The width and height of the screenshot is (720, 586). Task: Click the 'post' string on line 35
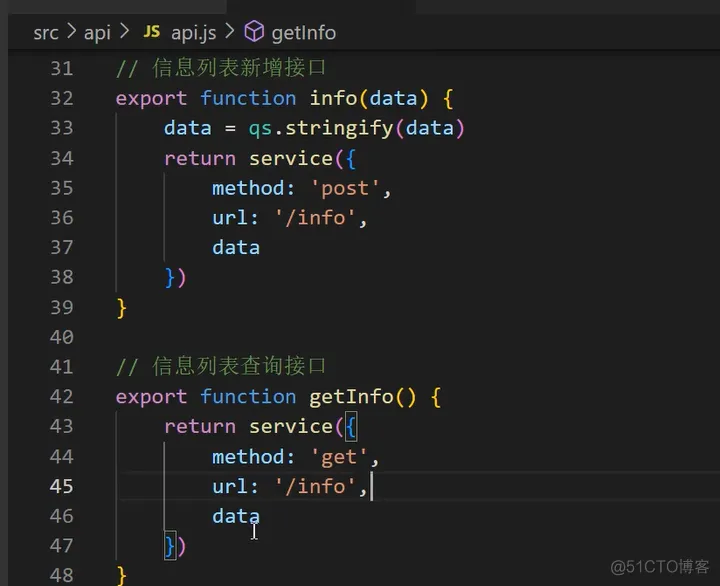tap(345, 188)
